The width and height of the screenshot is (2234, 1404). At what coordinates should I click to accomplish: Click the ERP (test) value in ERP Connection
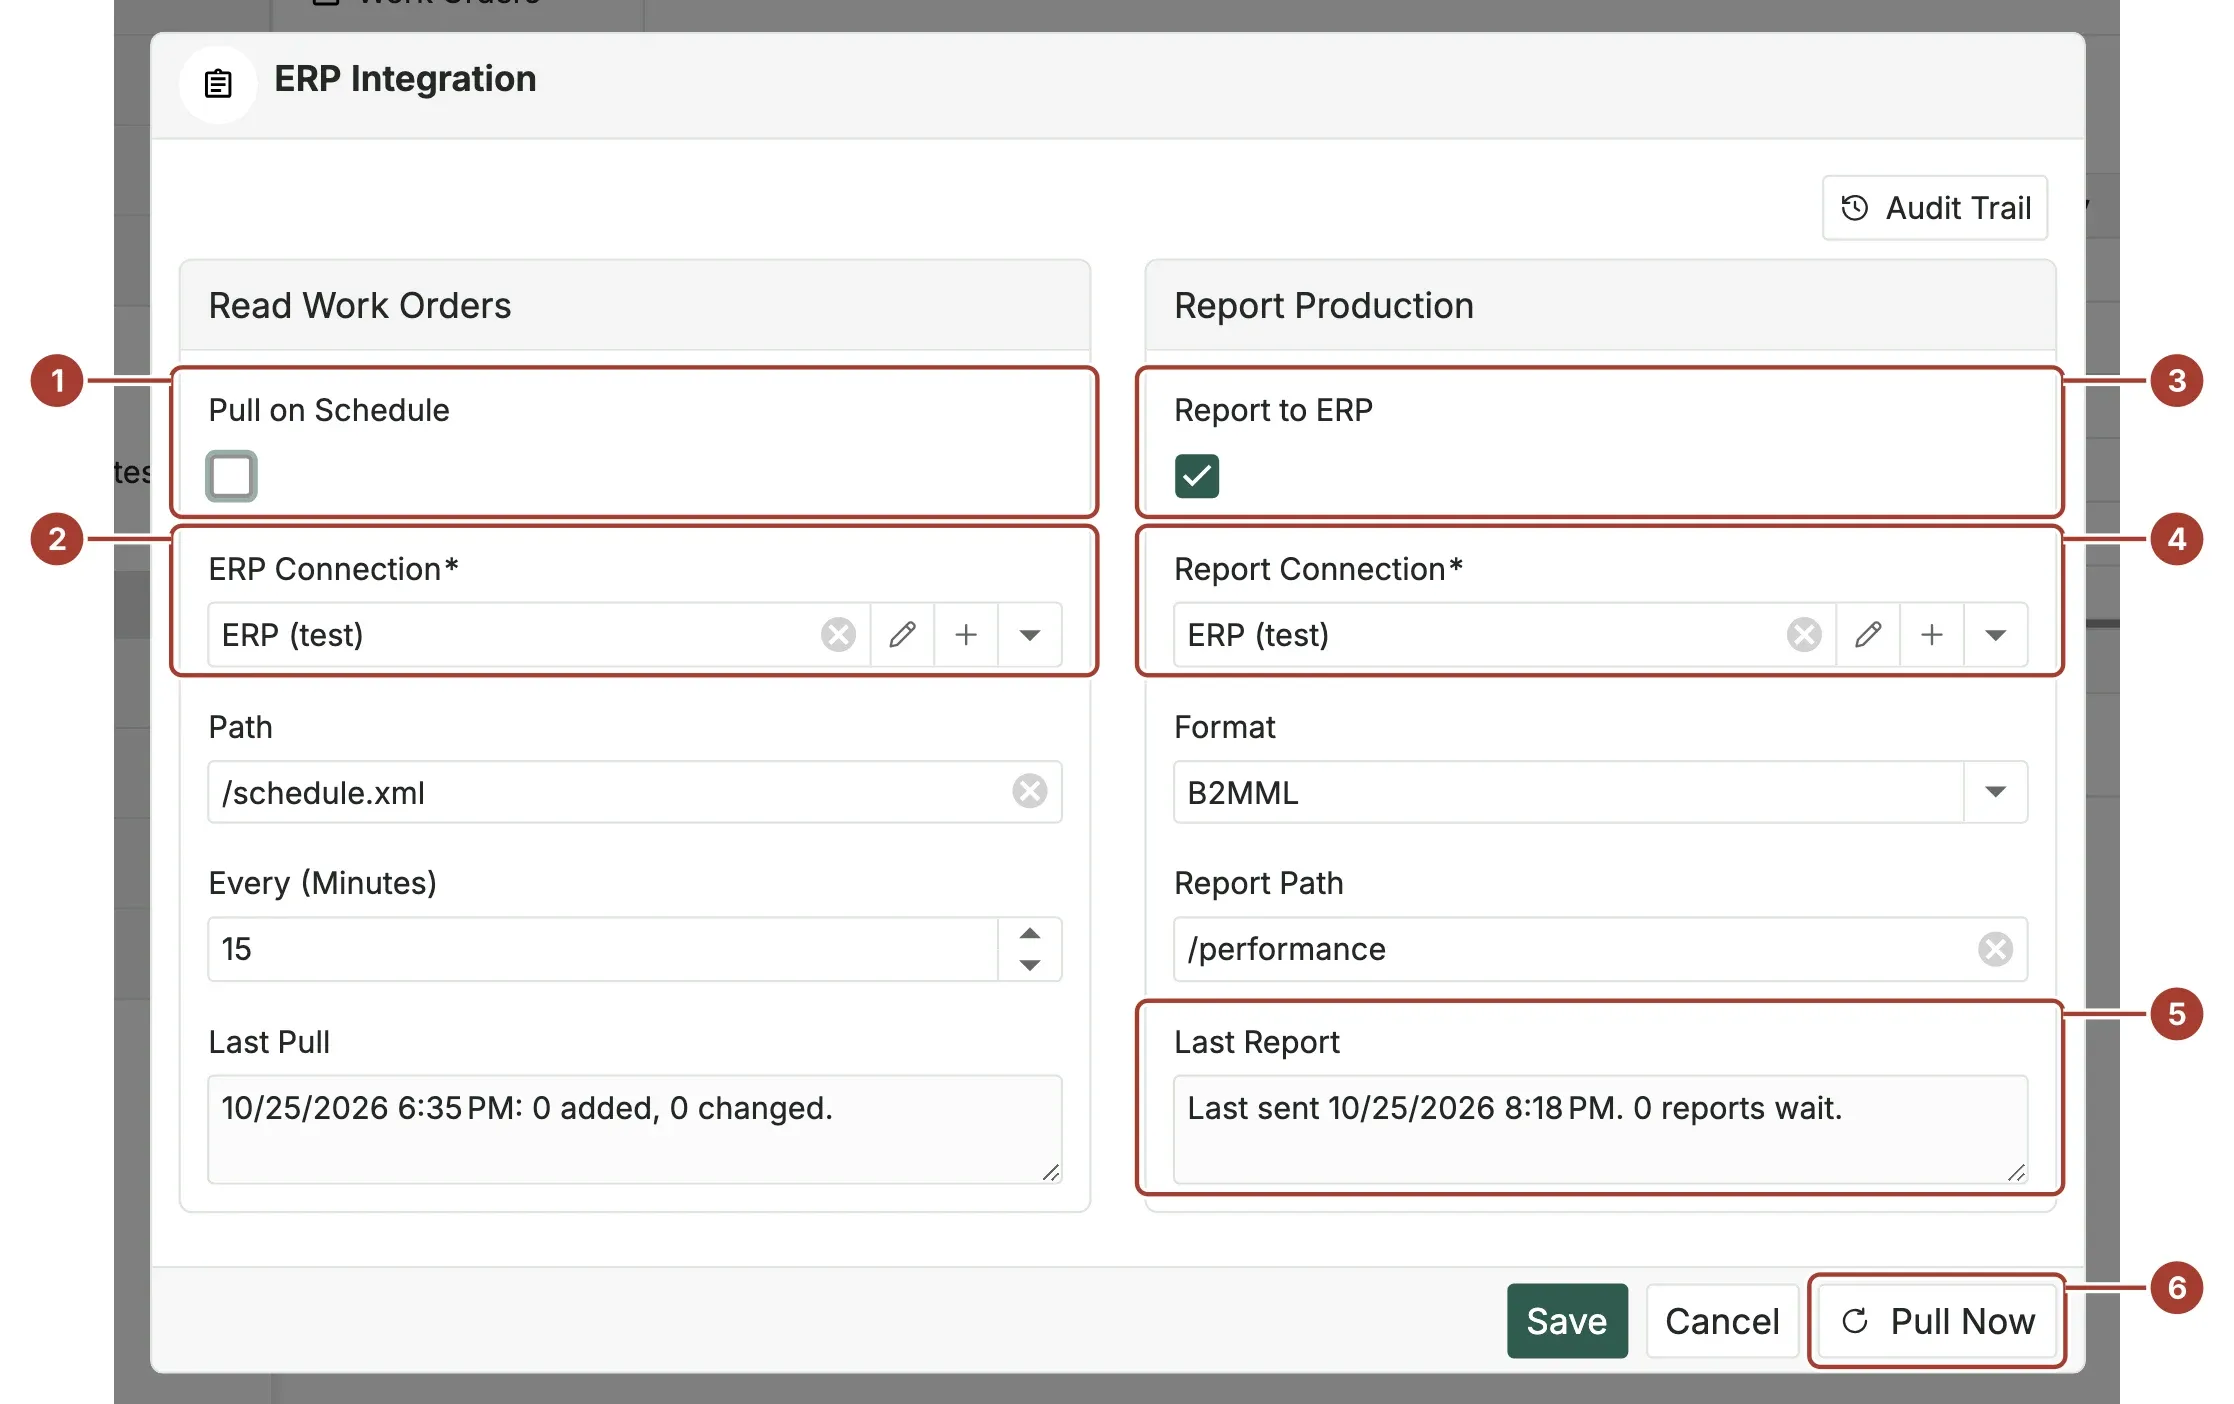(292, 635)
